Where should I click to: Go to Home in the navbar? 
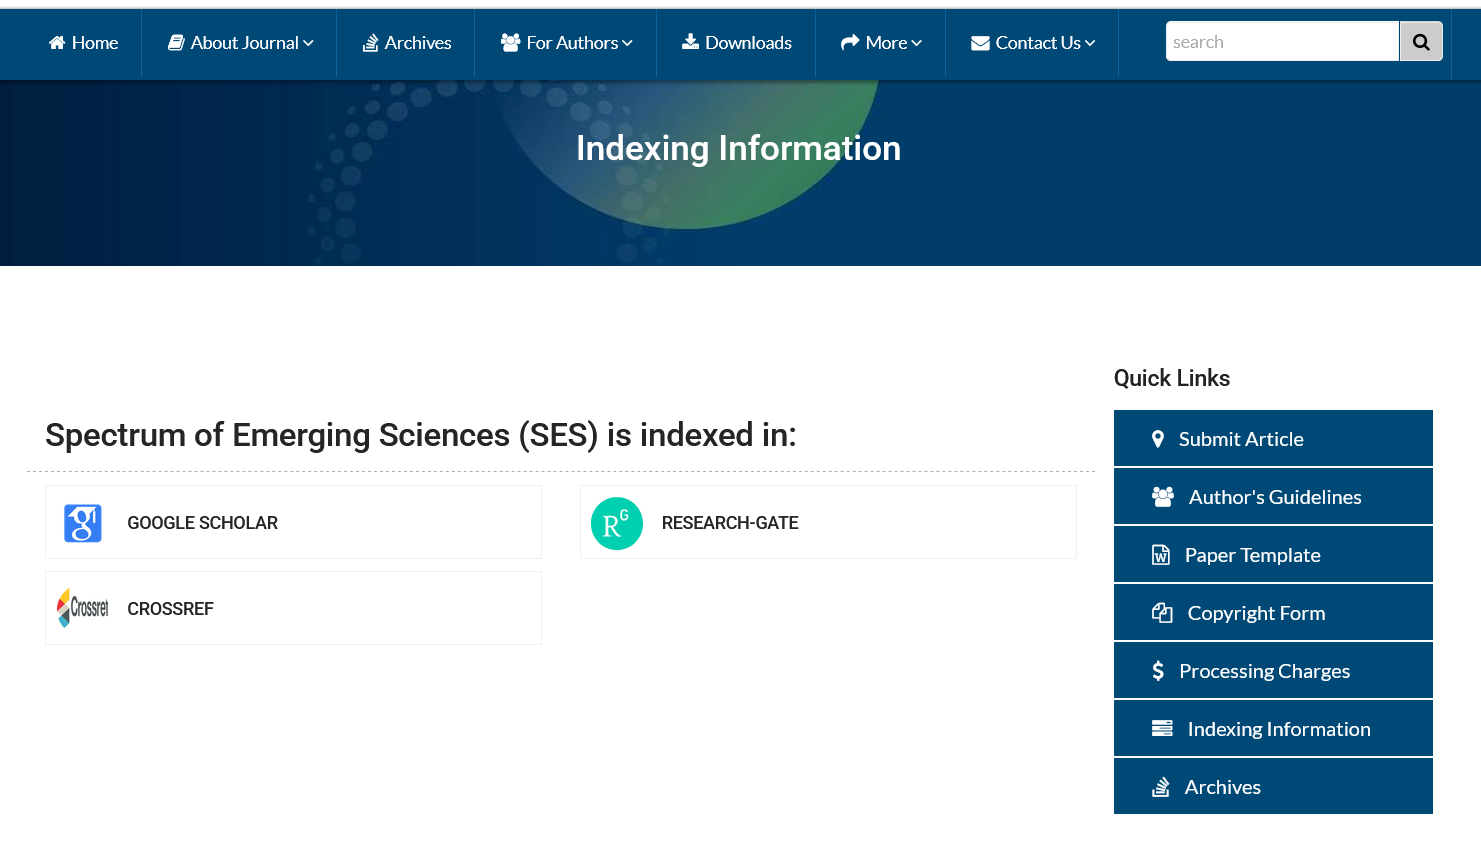point(84,43)
